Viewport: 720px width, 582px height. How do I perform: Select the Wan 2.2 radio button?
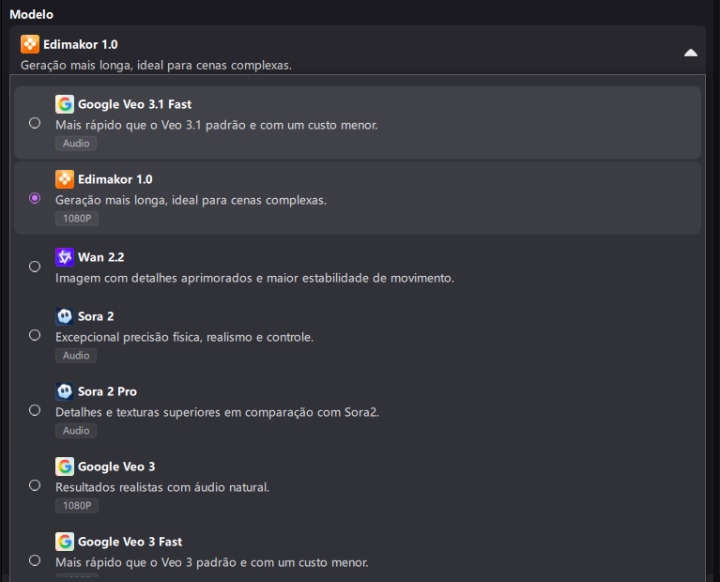tap(35, 267)
